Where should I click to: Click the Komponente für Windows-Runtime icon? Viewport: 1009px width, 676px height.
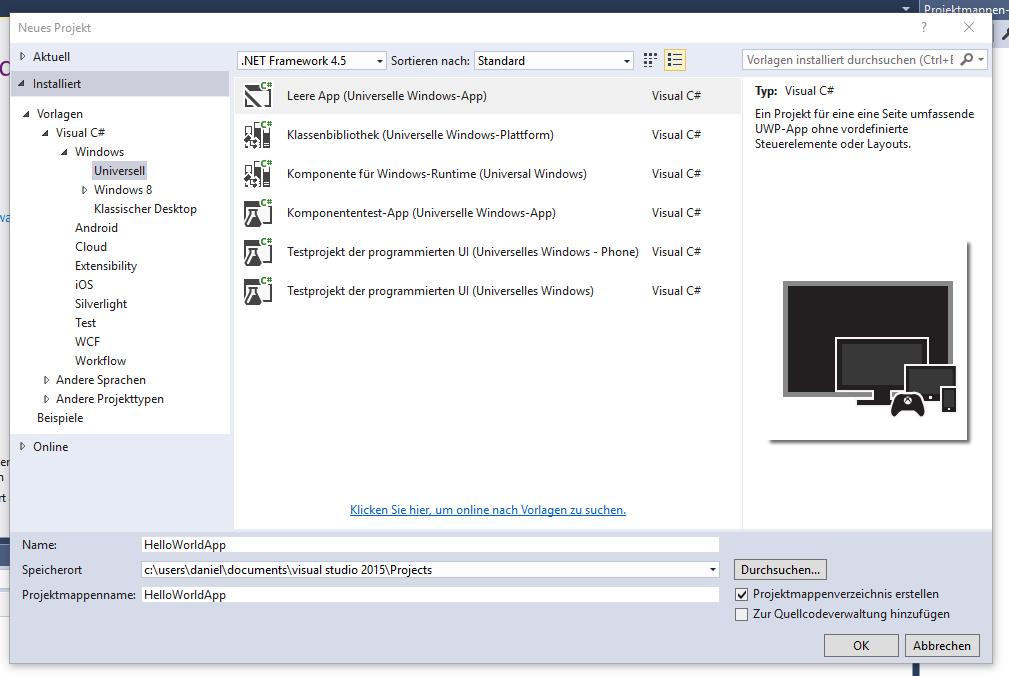[258, 174]
